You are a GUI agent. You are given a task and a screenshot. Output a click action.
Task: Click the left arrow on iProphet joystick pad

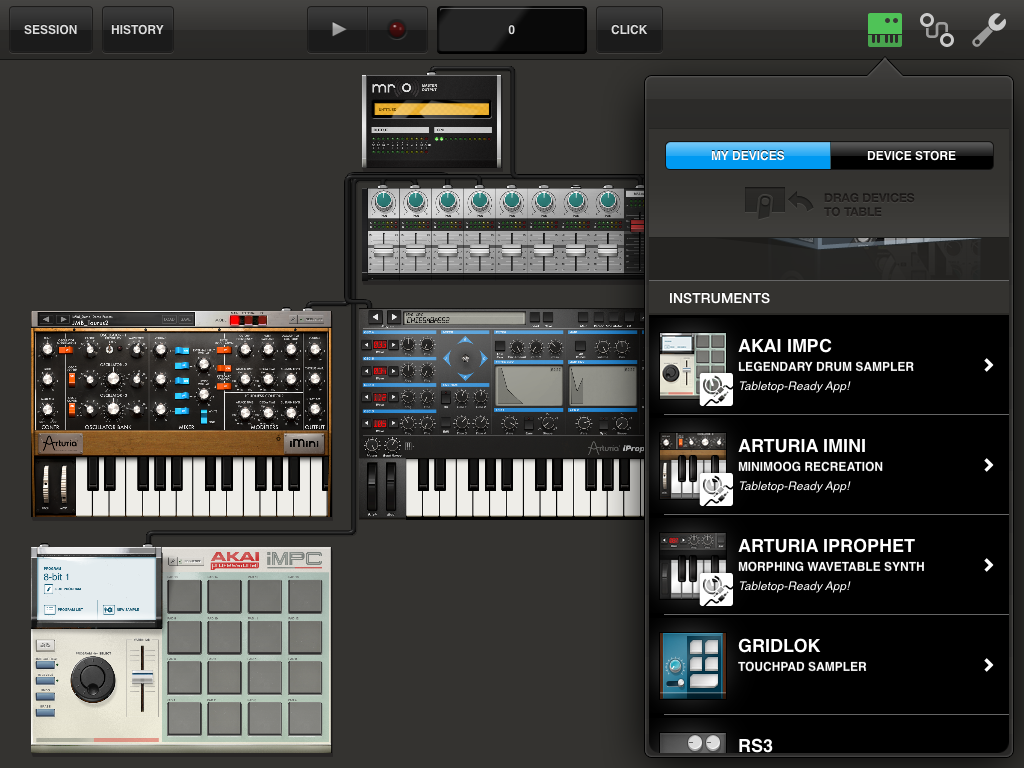click(x=447, y=358)
